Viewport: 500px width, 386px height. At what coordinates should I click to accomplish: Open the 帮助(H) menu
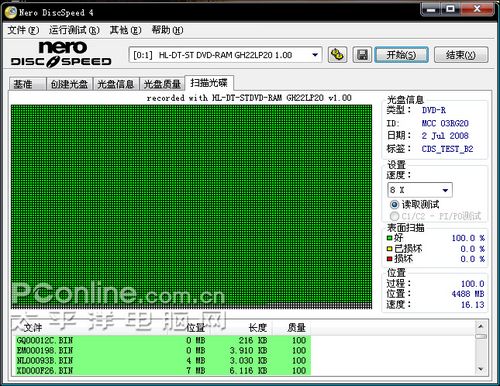pos(167,30)
